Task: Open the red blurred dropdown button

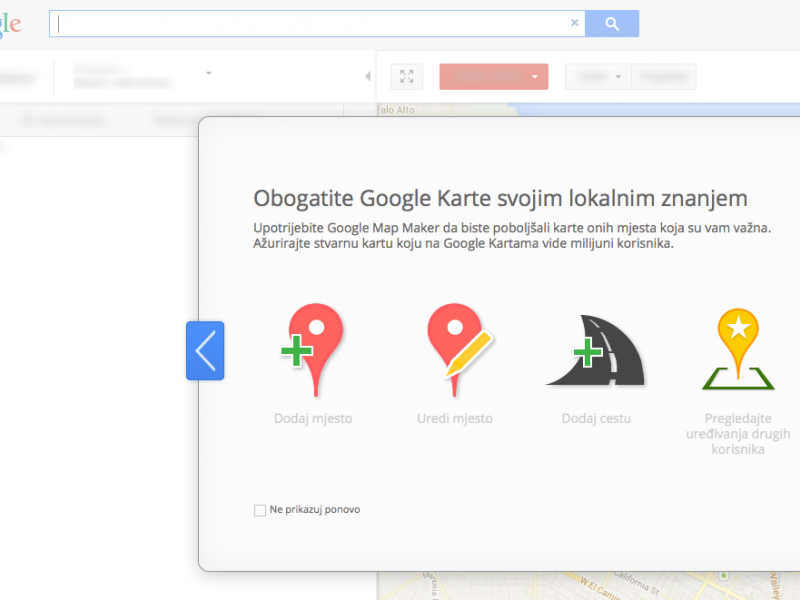Action: pyautogui.click(x=493, y=77)
